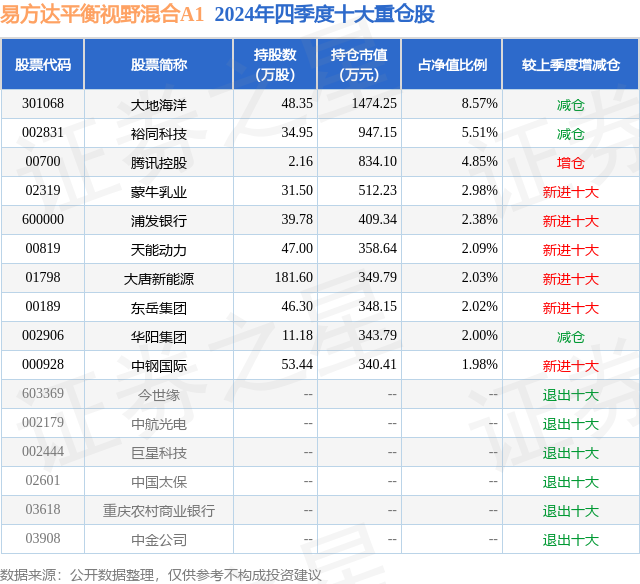Click 退出十大 beside 重庆农村商业银行
The height and width of the screenshot is (584, 640).
tap(571, 511)
